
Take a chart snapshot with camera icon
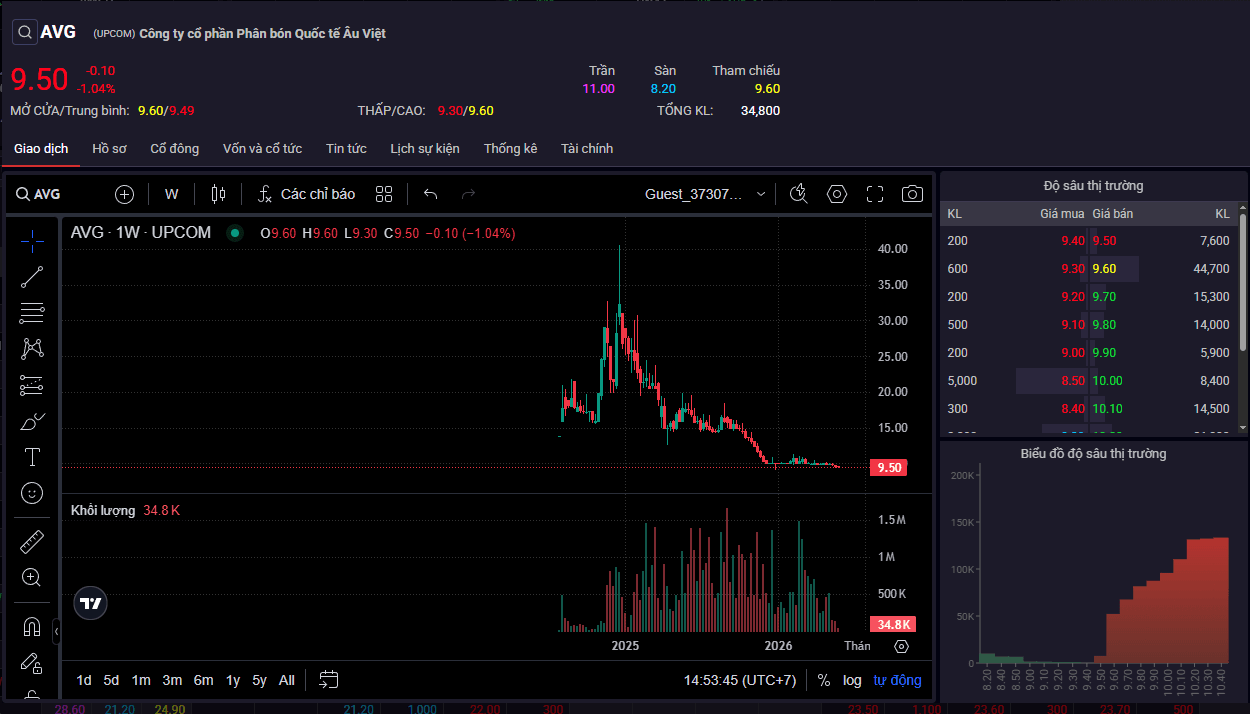912,194
